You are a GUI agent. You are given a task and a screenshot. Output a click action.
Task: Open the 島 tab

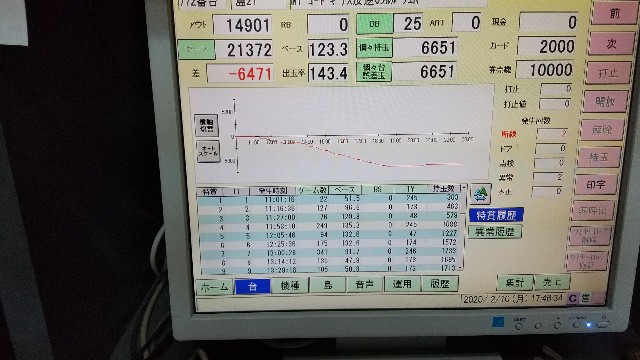(328, 284)
